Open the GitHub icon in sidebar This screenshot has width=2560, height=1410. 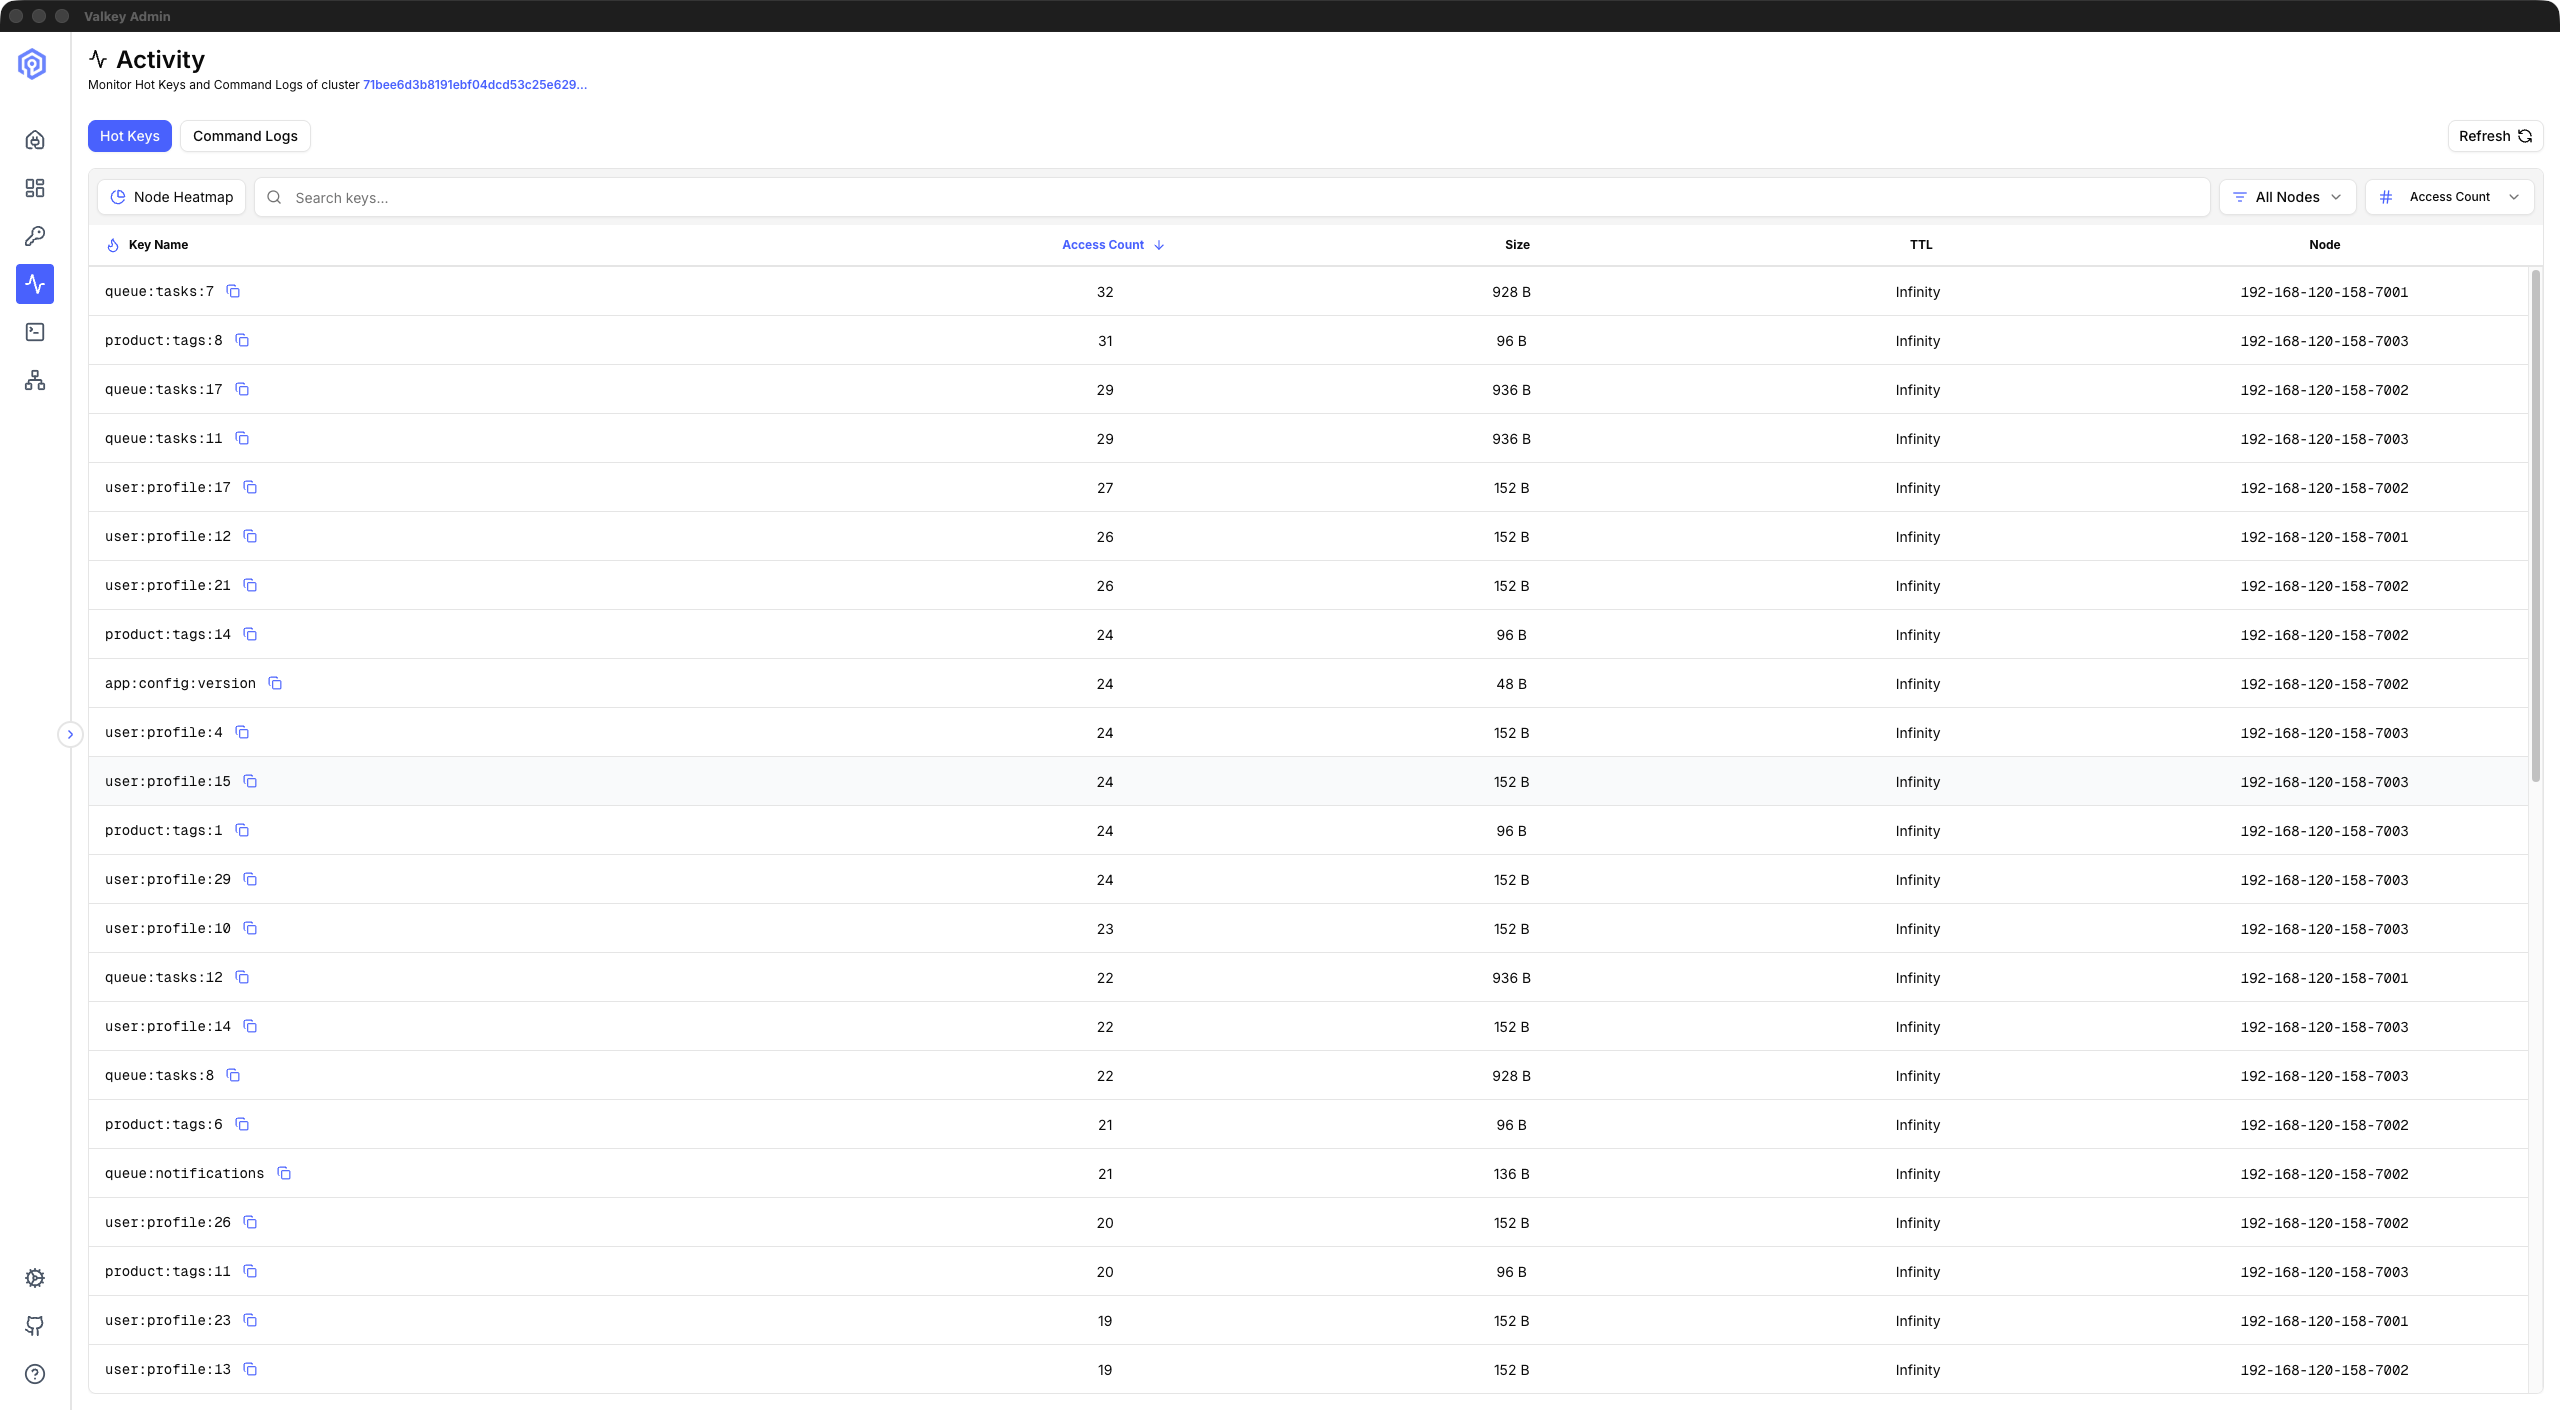click(x=35, y=1326)
